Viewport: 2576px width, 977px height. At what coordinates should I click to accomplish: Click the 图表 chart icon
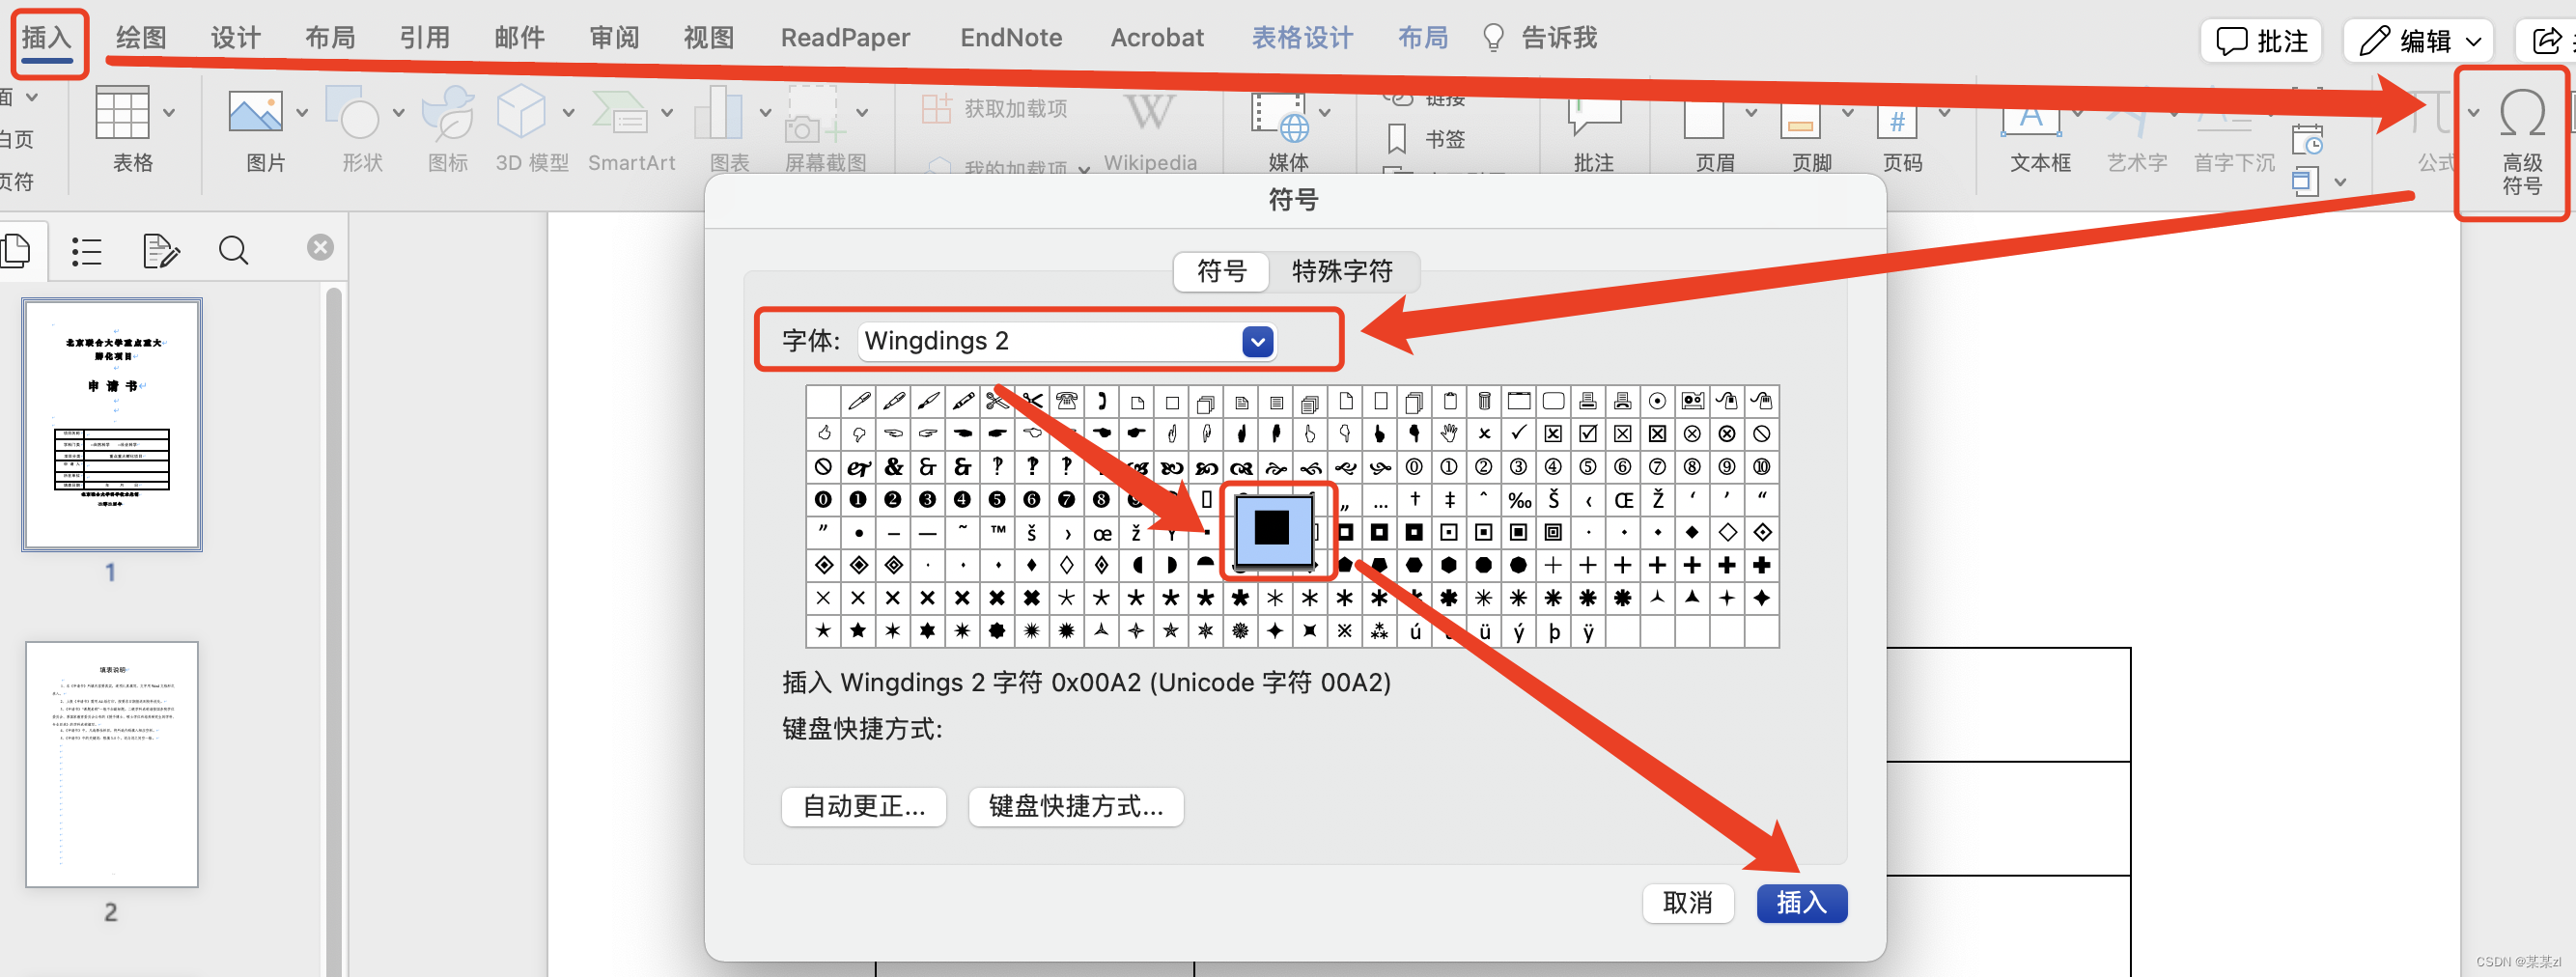pyautogui.click(x=718, y=113)
